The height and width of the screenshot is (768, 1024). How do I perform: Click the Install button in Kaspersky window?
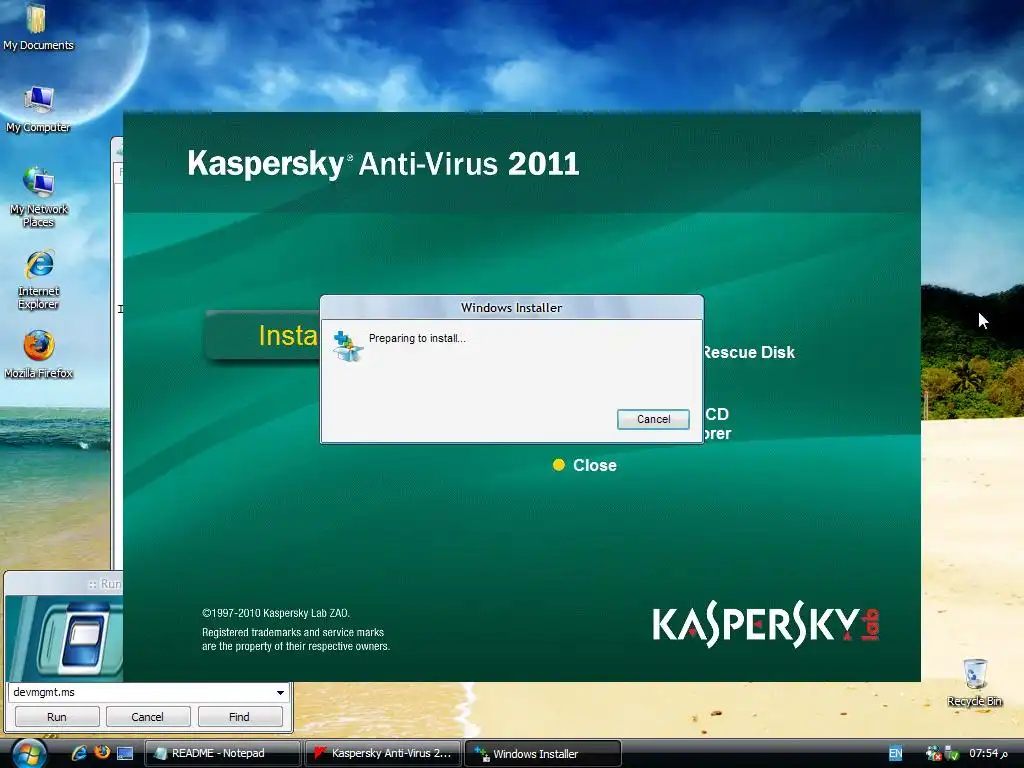click(263, 336)
